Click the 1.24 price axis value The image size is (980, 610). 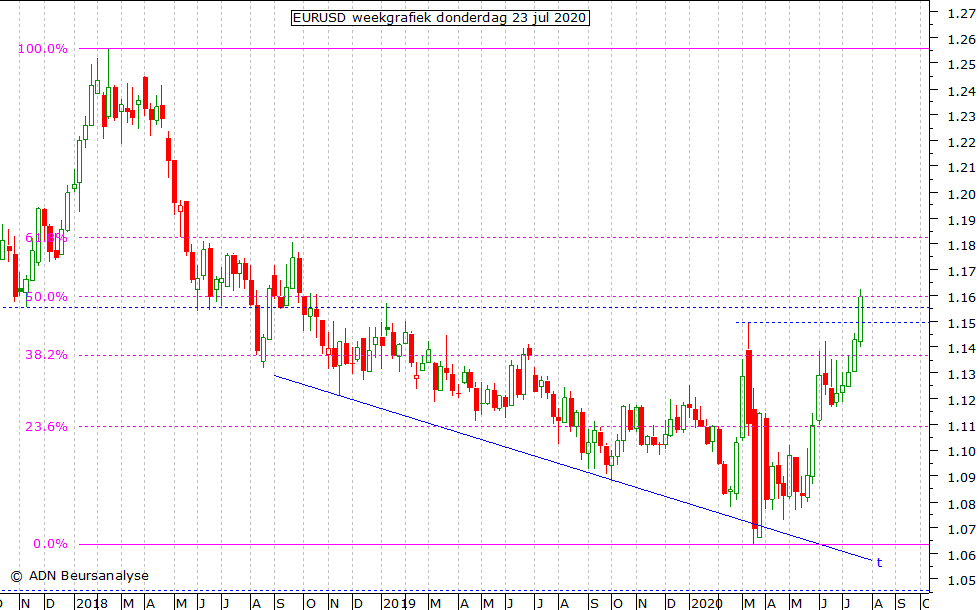point(961,91)
